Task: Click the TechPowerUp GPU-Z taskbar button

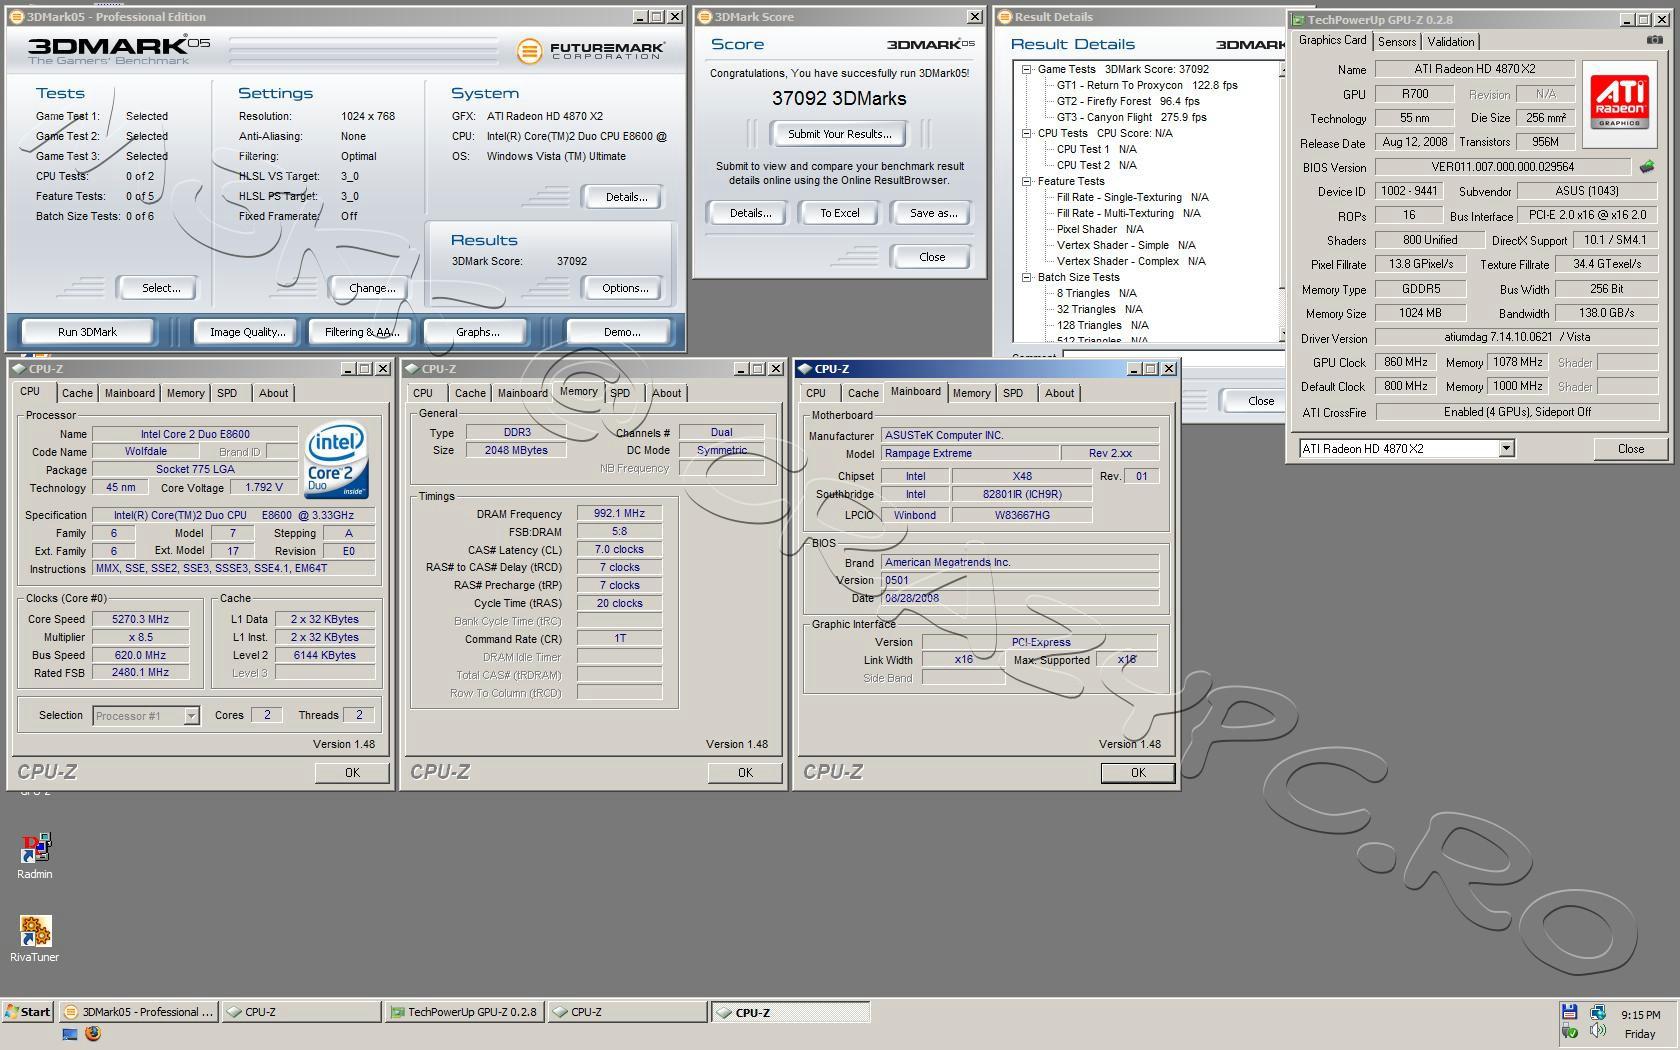Action: 464,1012
